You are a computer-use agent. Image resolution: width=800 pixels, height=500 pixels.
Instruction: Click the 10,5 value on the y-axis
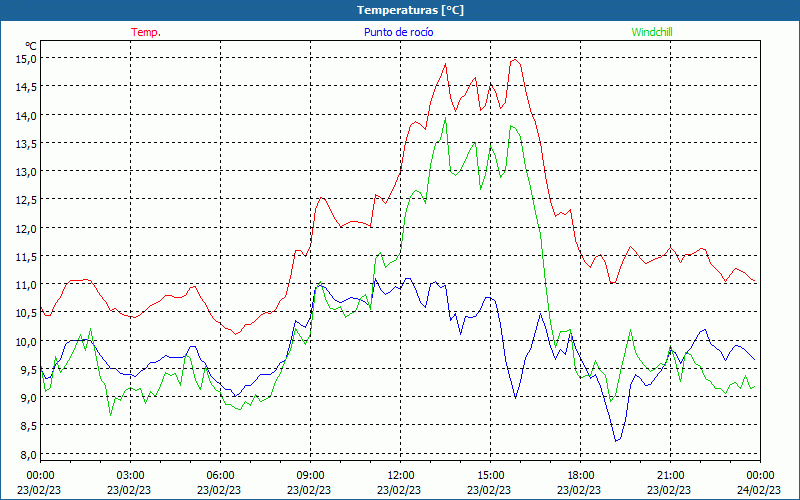27,313
